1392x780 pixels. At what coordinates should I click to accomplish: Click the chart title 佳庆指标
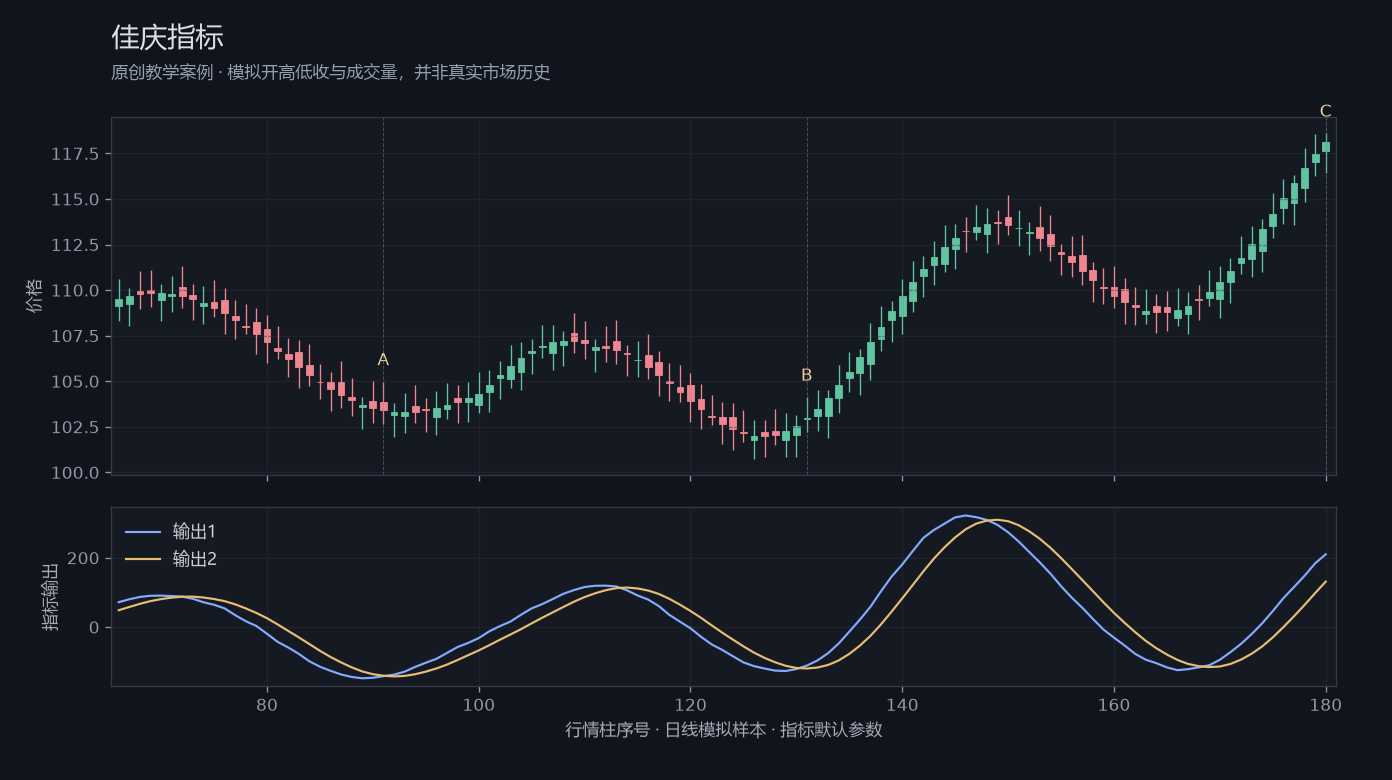pos(167,37)
